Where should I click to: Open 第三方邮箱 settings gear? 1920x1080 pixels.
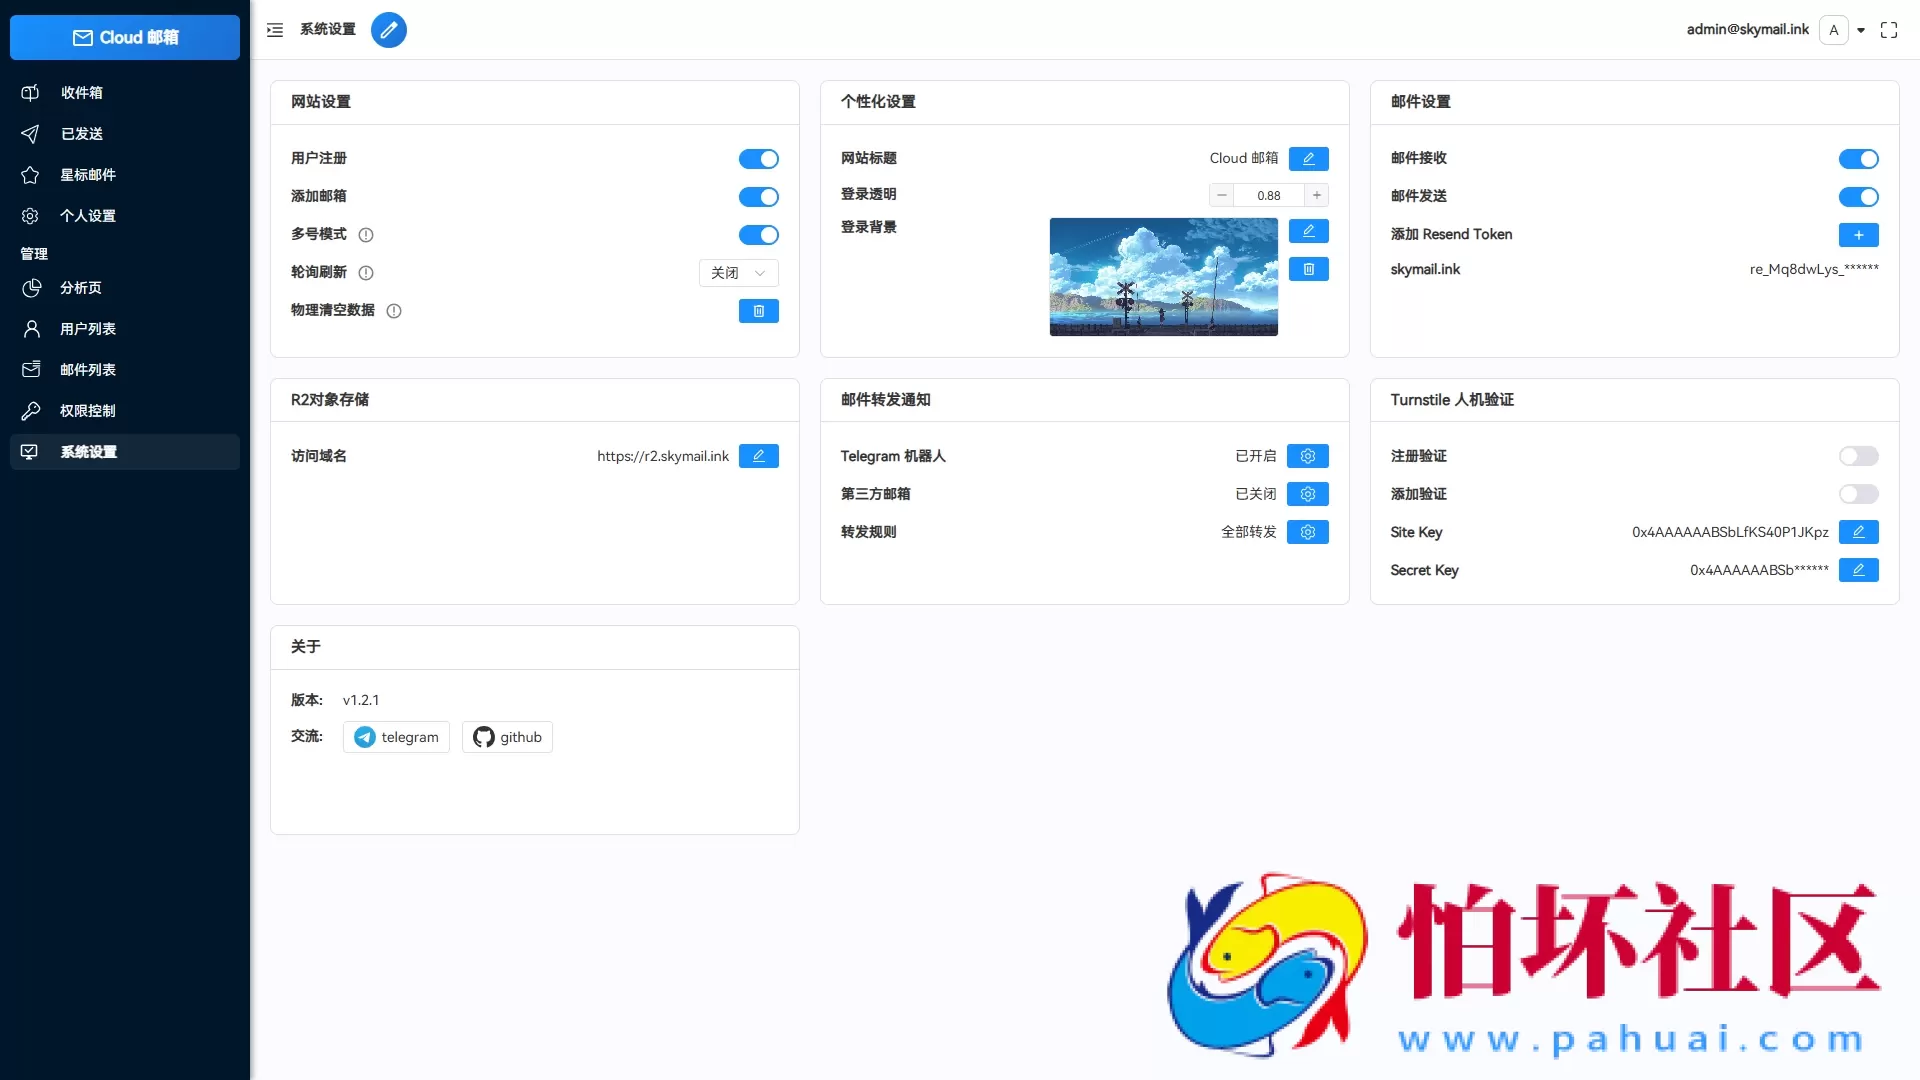(1308, 494)
